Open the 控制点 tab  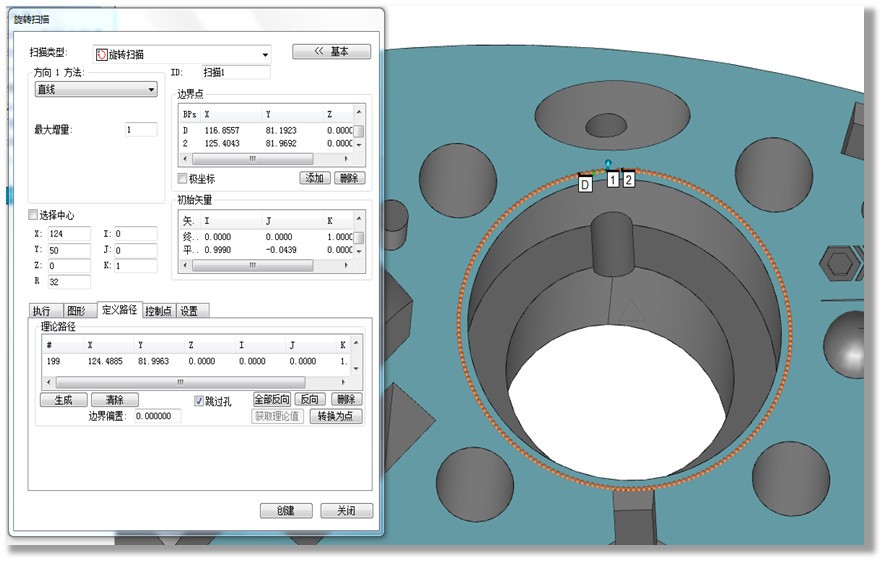(159, 311)
